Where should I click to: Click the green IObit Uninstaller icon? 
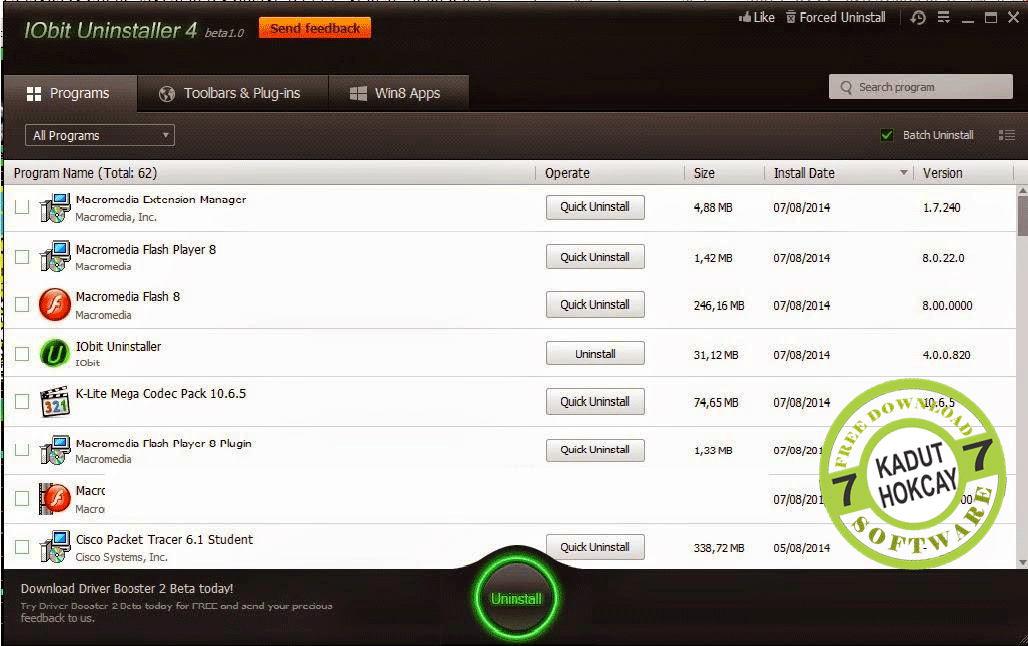(54, 353)
